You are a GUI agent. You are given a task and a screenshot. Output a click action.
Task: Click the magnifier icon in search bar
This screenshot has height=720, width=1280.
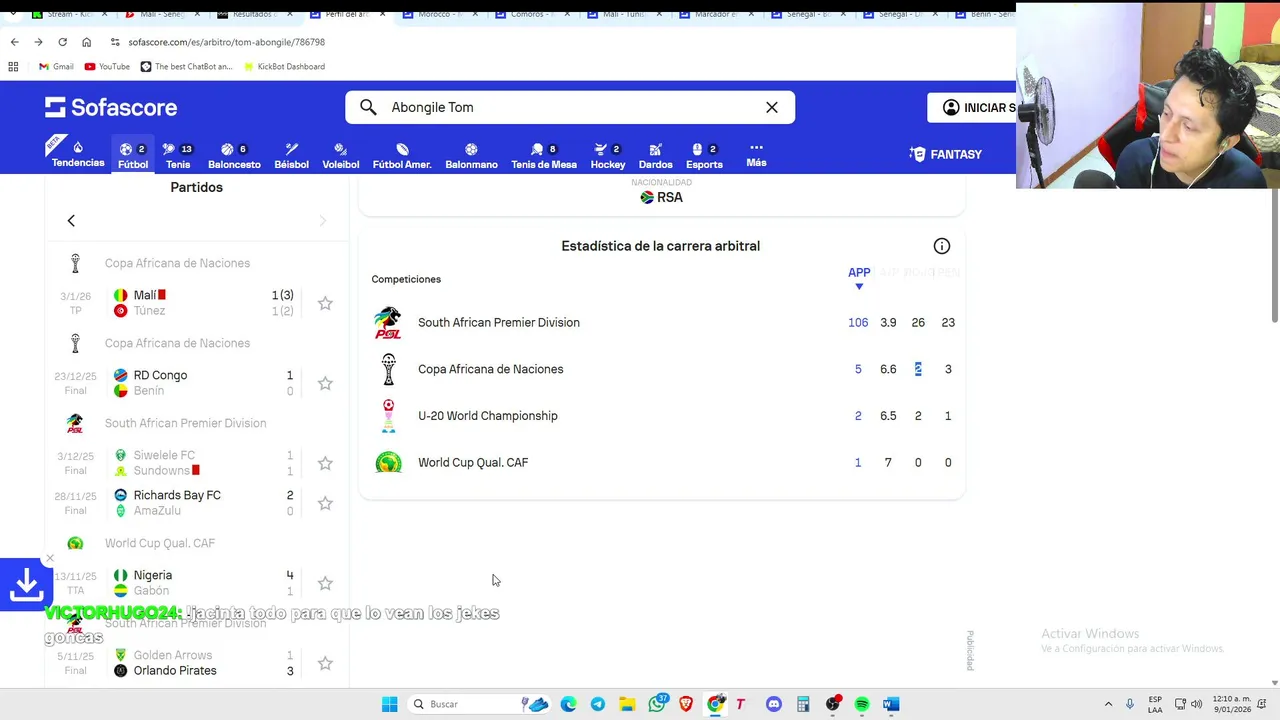click(x=368, y=107)
